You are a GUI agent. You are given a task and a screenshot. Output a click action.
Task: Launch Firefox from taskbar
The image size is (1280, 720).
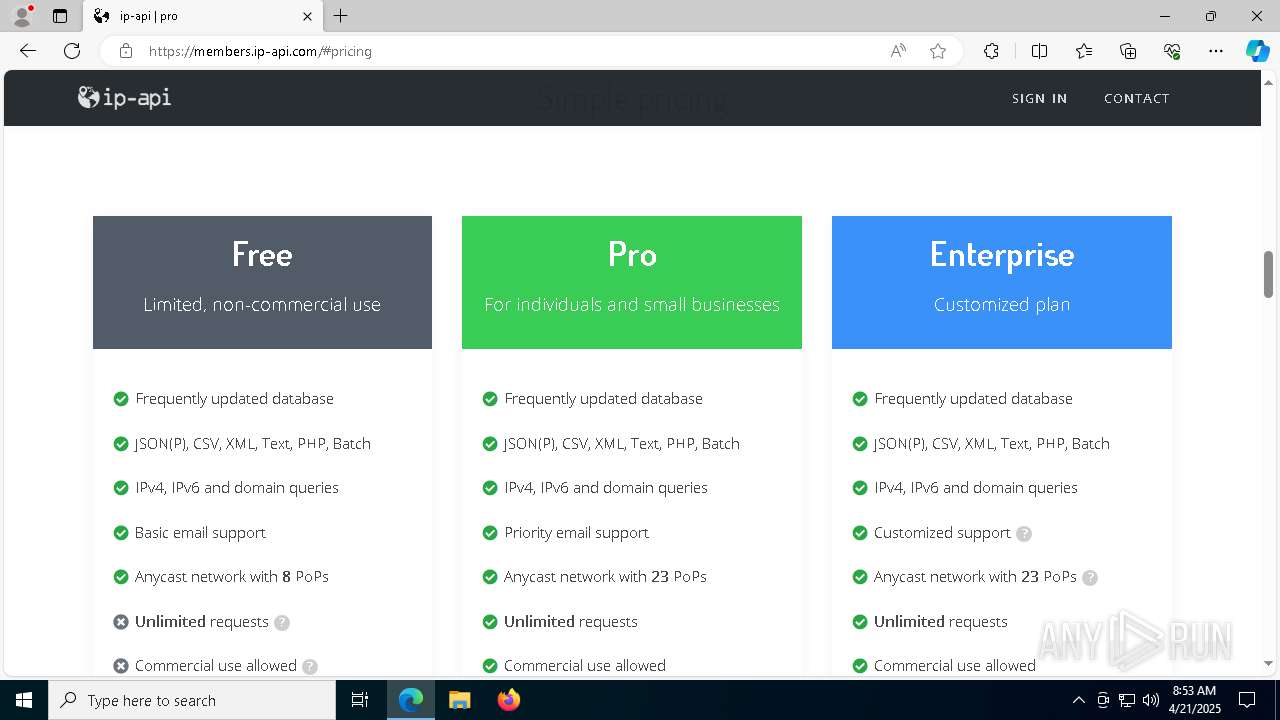point(508,700)
